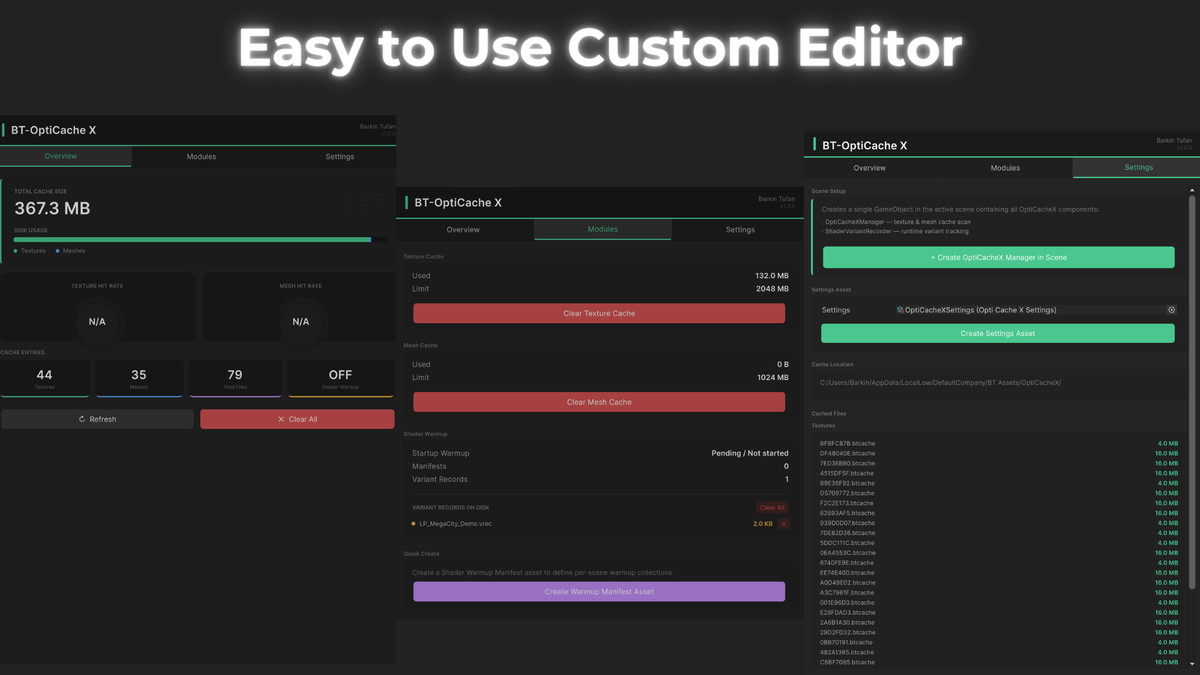This screenshot has height=675, width=1200.
Task: Select 0BB70191.btcache file
Action: coord(848,643)
